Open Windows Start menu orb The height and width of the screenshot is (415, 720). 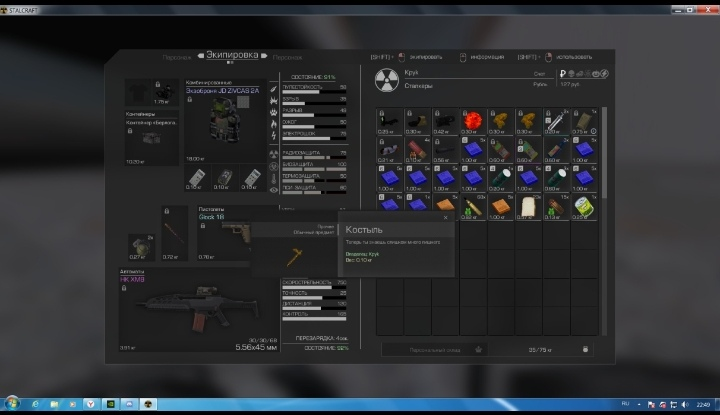point(12,404)
